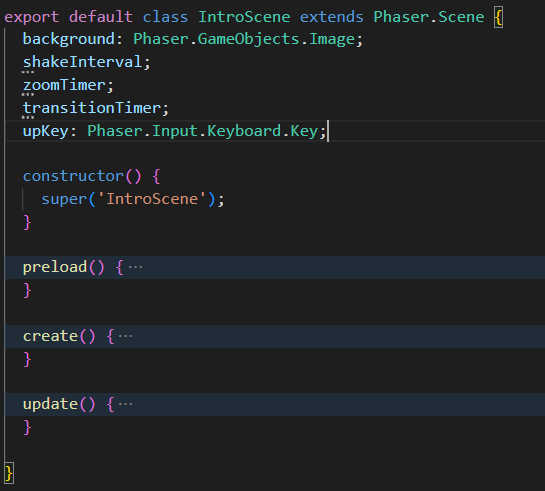This screenshot has width=545, height=491.
Task: Click the upKey property name
Action: tap(46, 131)
